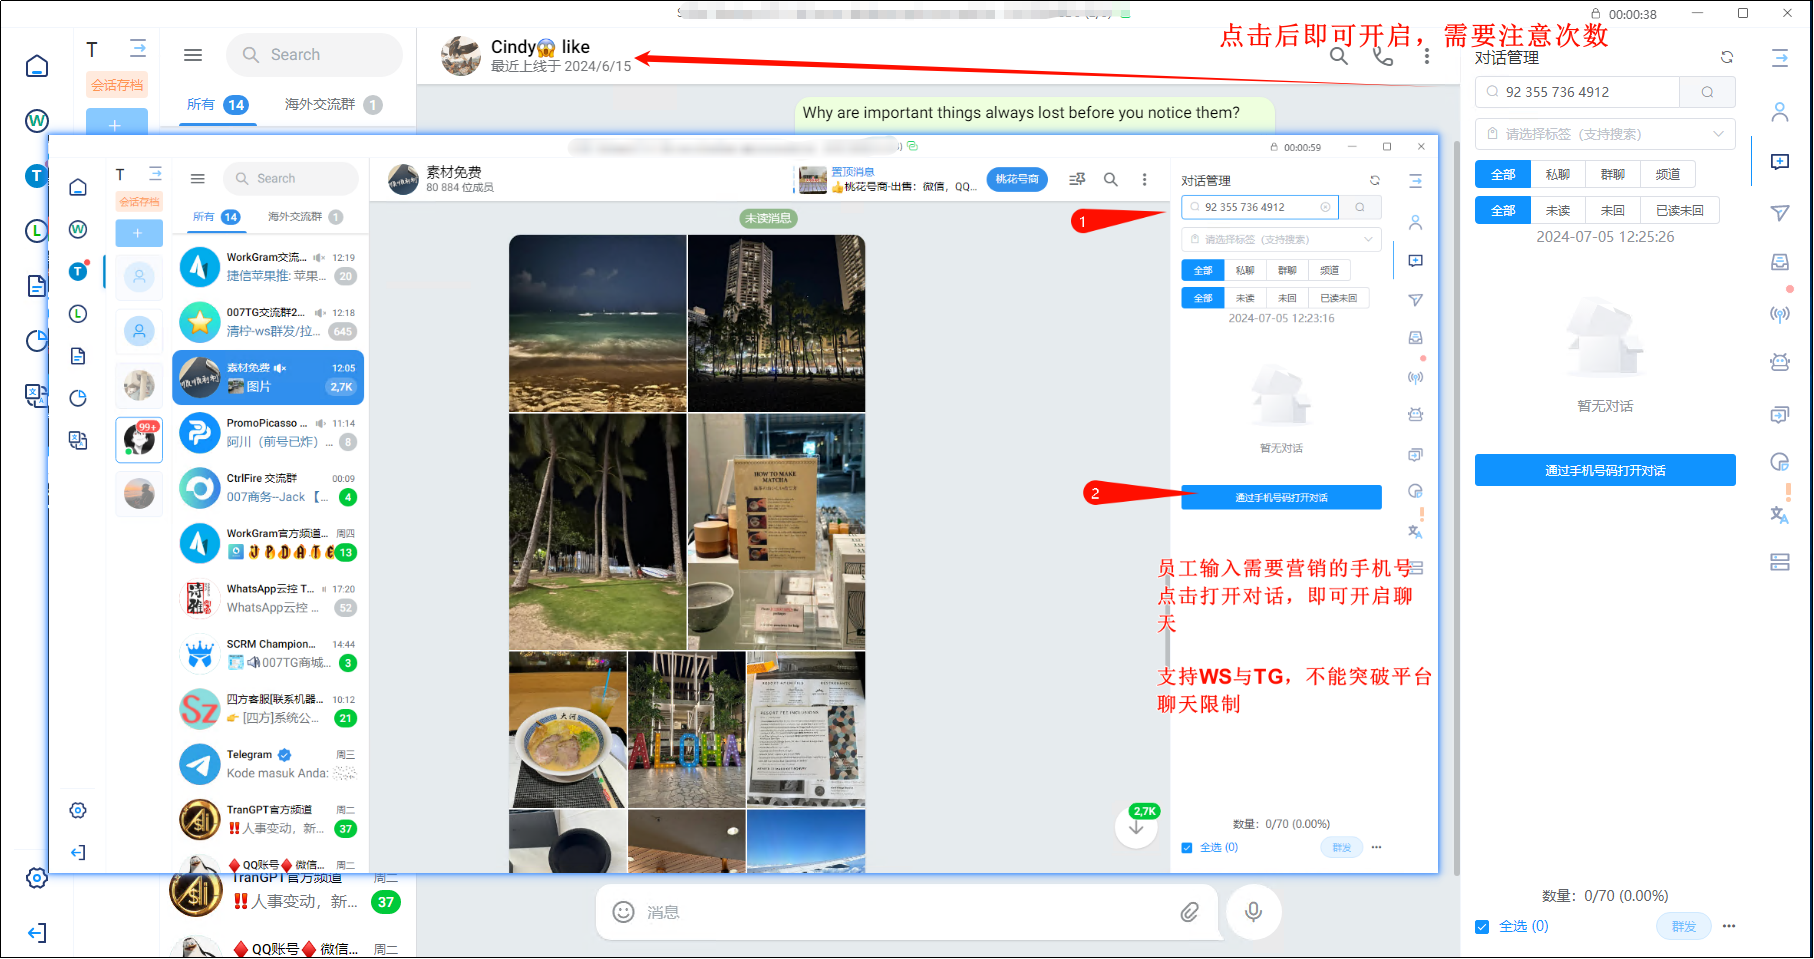This screenshot has width=1814, height=959.
Task: Open server stack icon in back window right rail
Action: pyautogui.click(x=1780, y=562)
